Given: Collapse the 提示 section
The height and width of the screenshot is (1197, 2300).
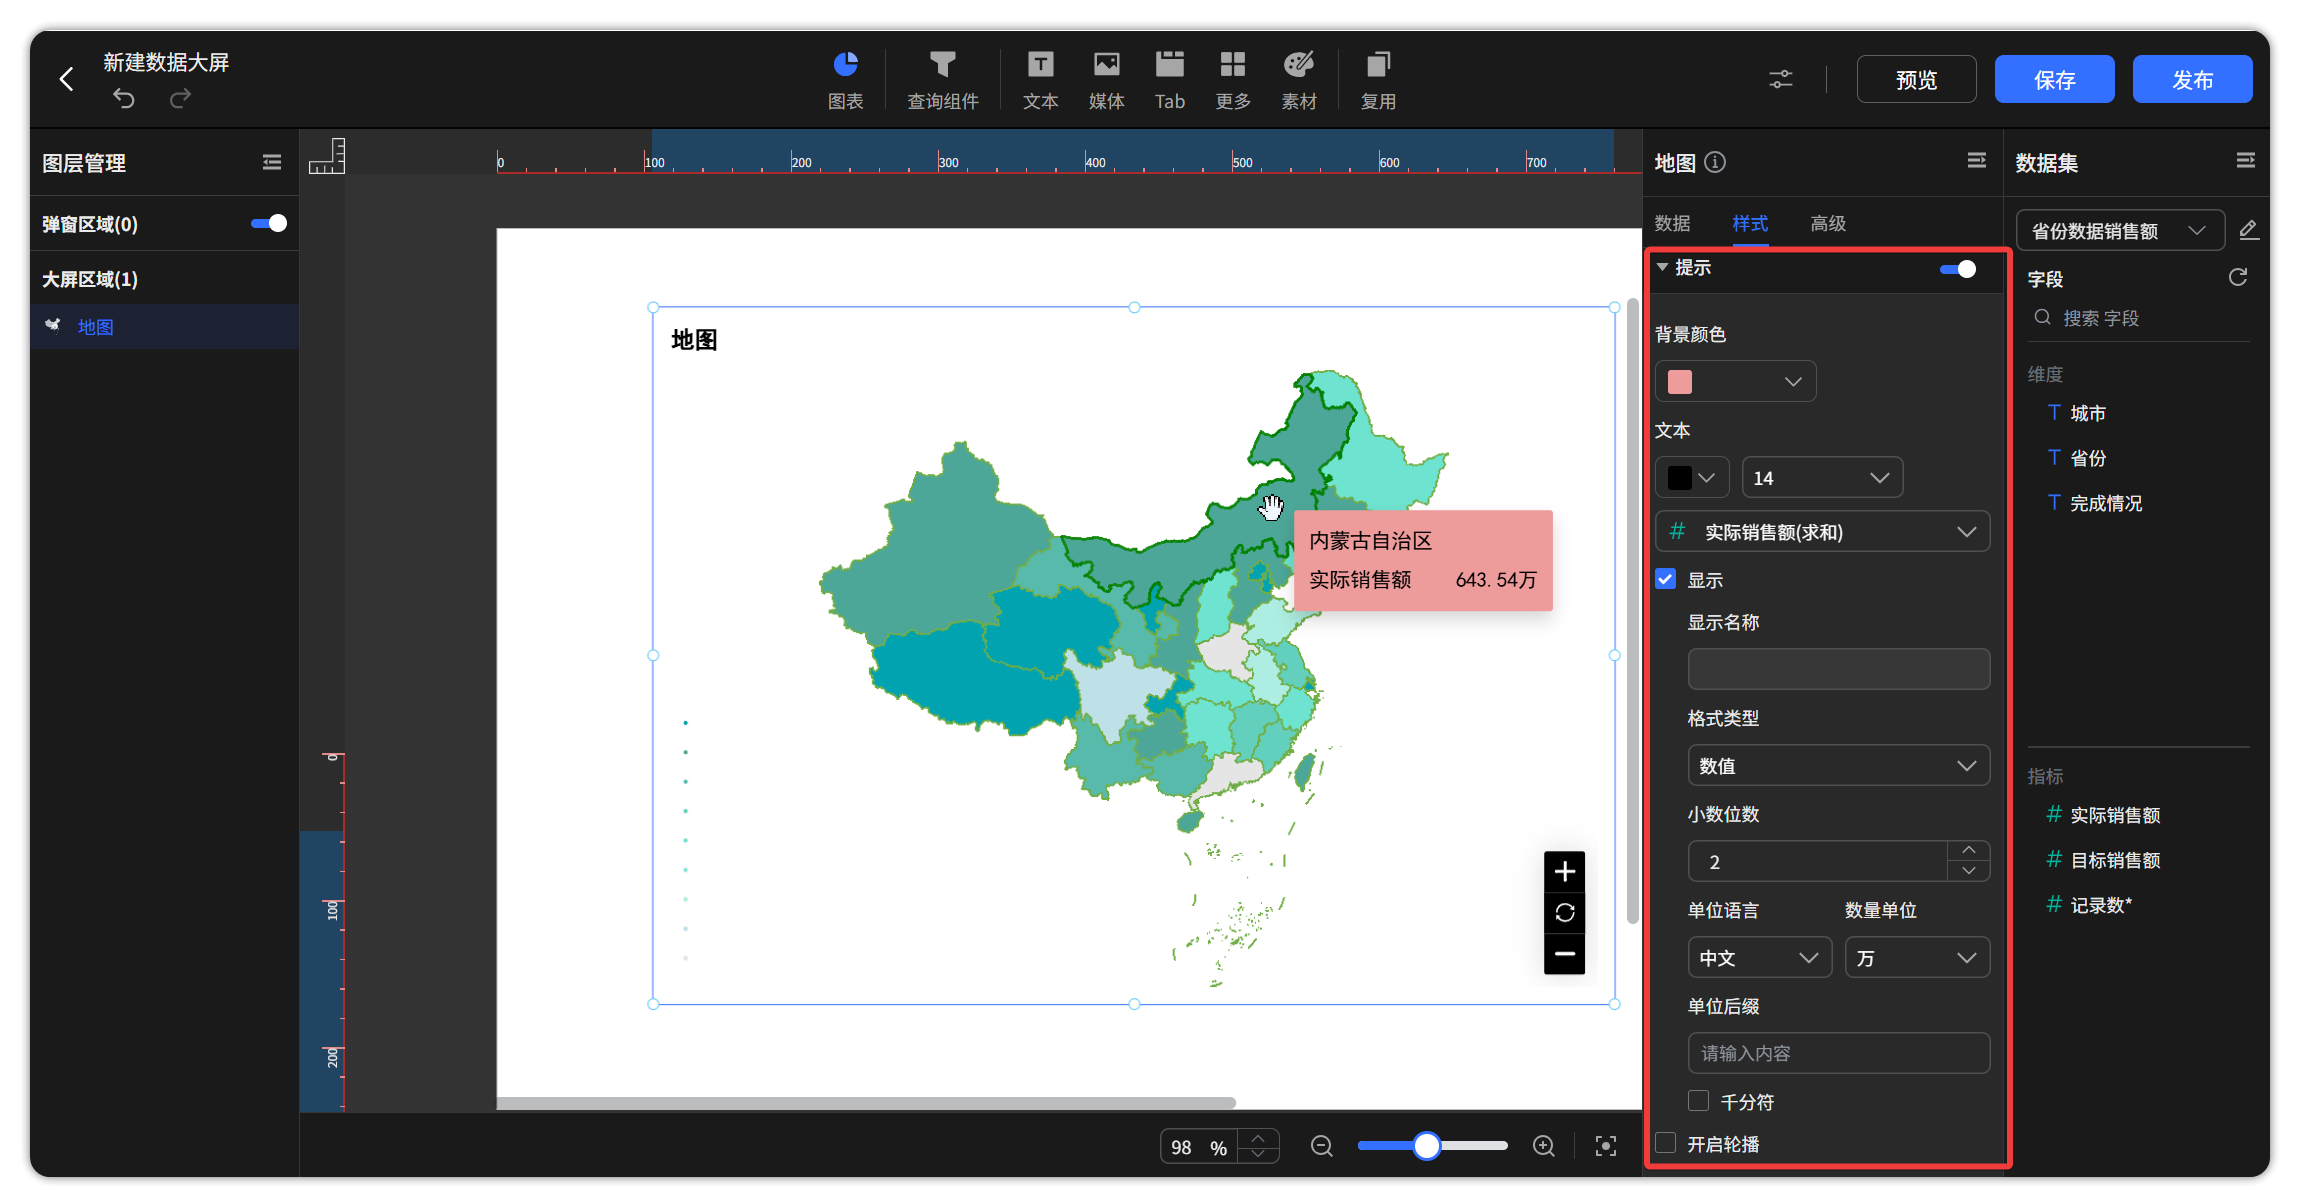Looking at the screenshot, I should (x=1662, y=268).
